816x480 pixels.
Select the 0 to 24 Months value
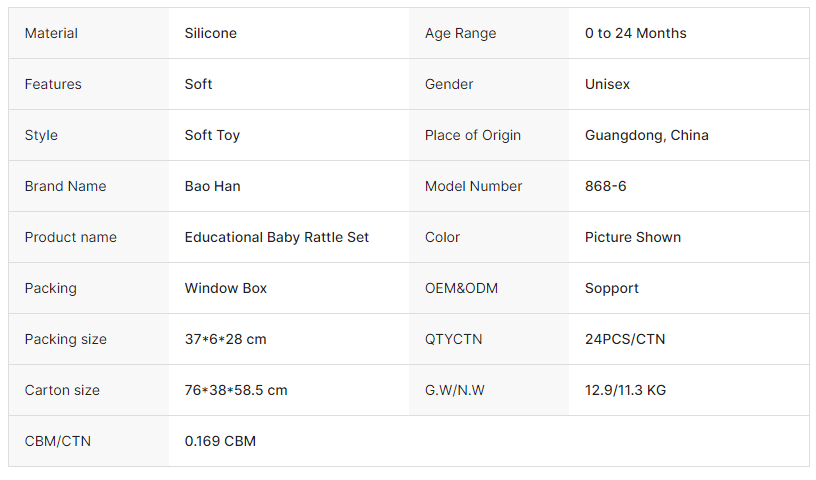(636, 33)
